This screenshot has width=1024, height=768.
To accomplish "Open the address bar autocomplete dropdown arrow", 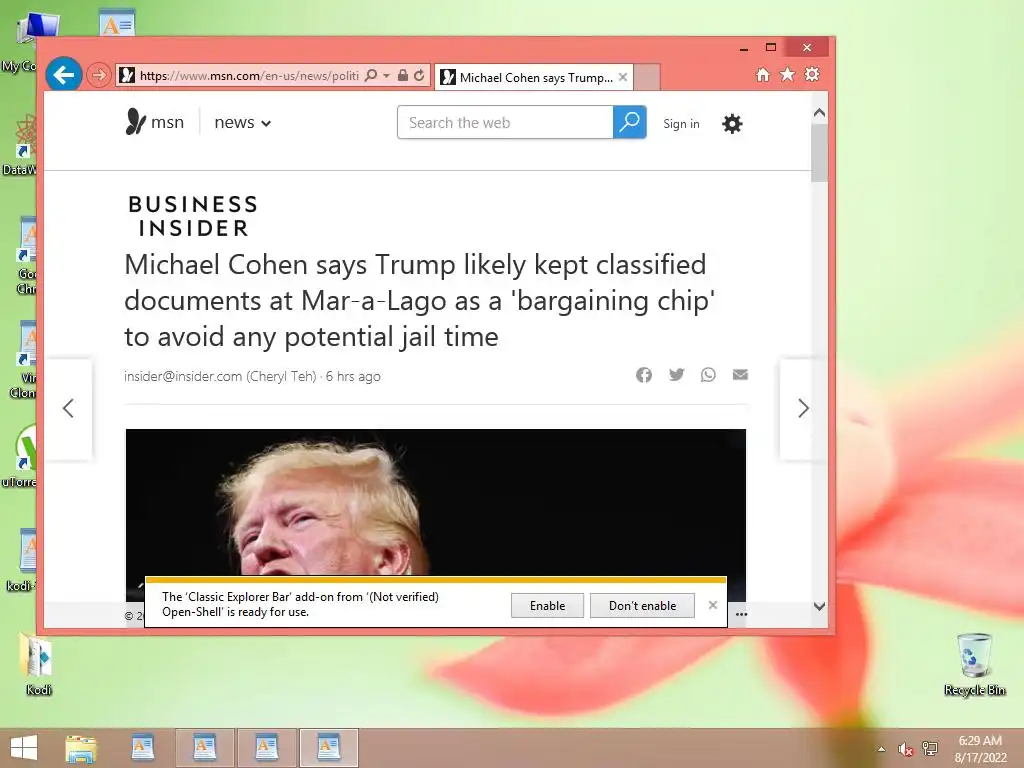I will (x=386, y=76).
